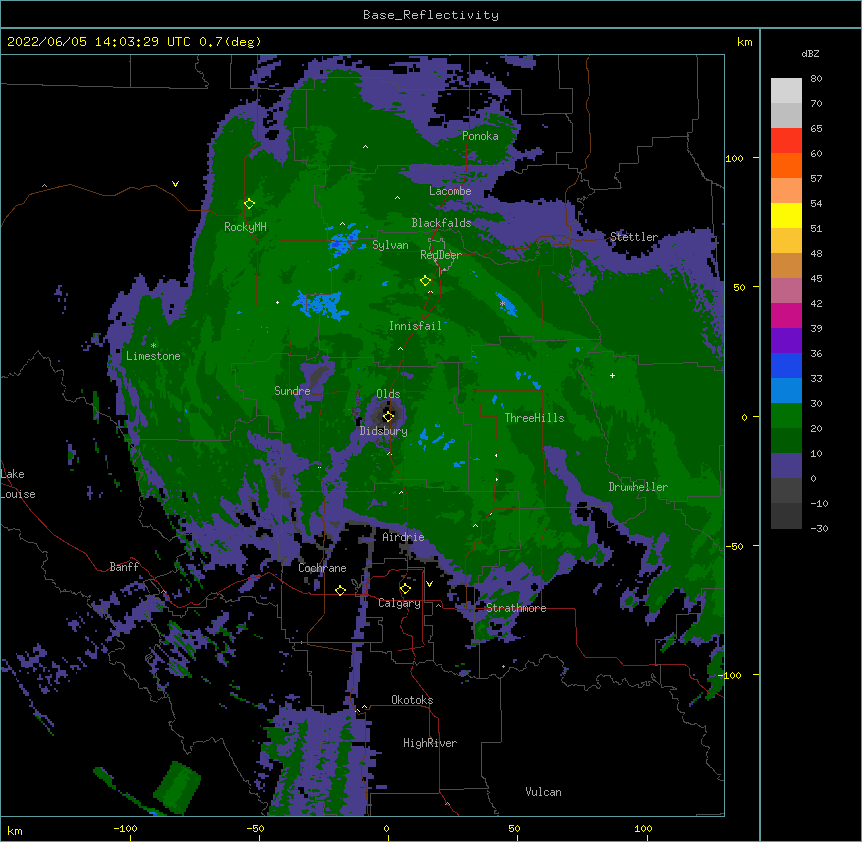The image size is (862, 842).
Task: Select the light gray 80 dBZ legend swatch
Action: [x=786, y=91]
